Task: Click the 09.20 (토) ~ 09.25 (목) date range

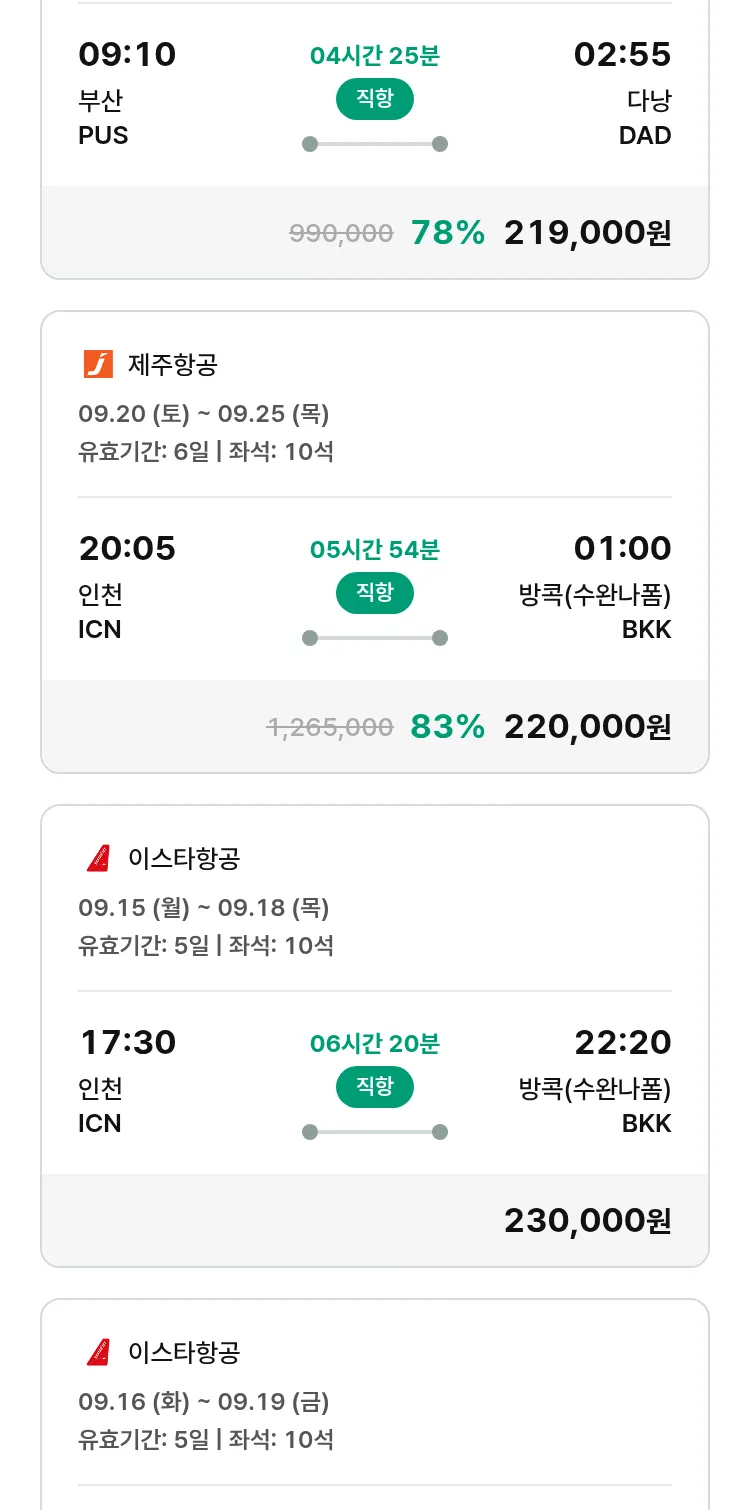Action: coord(204,414)
